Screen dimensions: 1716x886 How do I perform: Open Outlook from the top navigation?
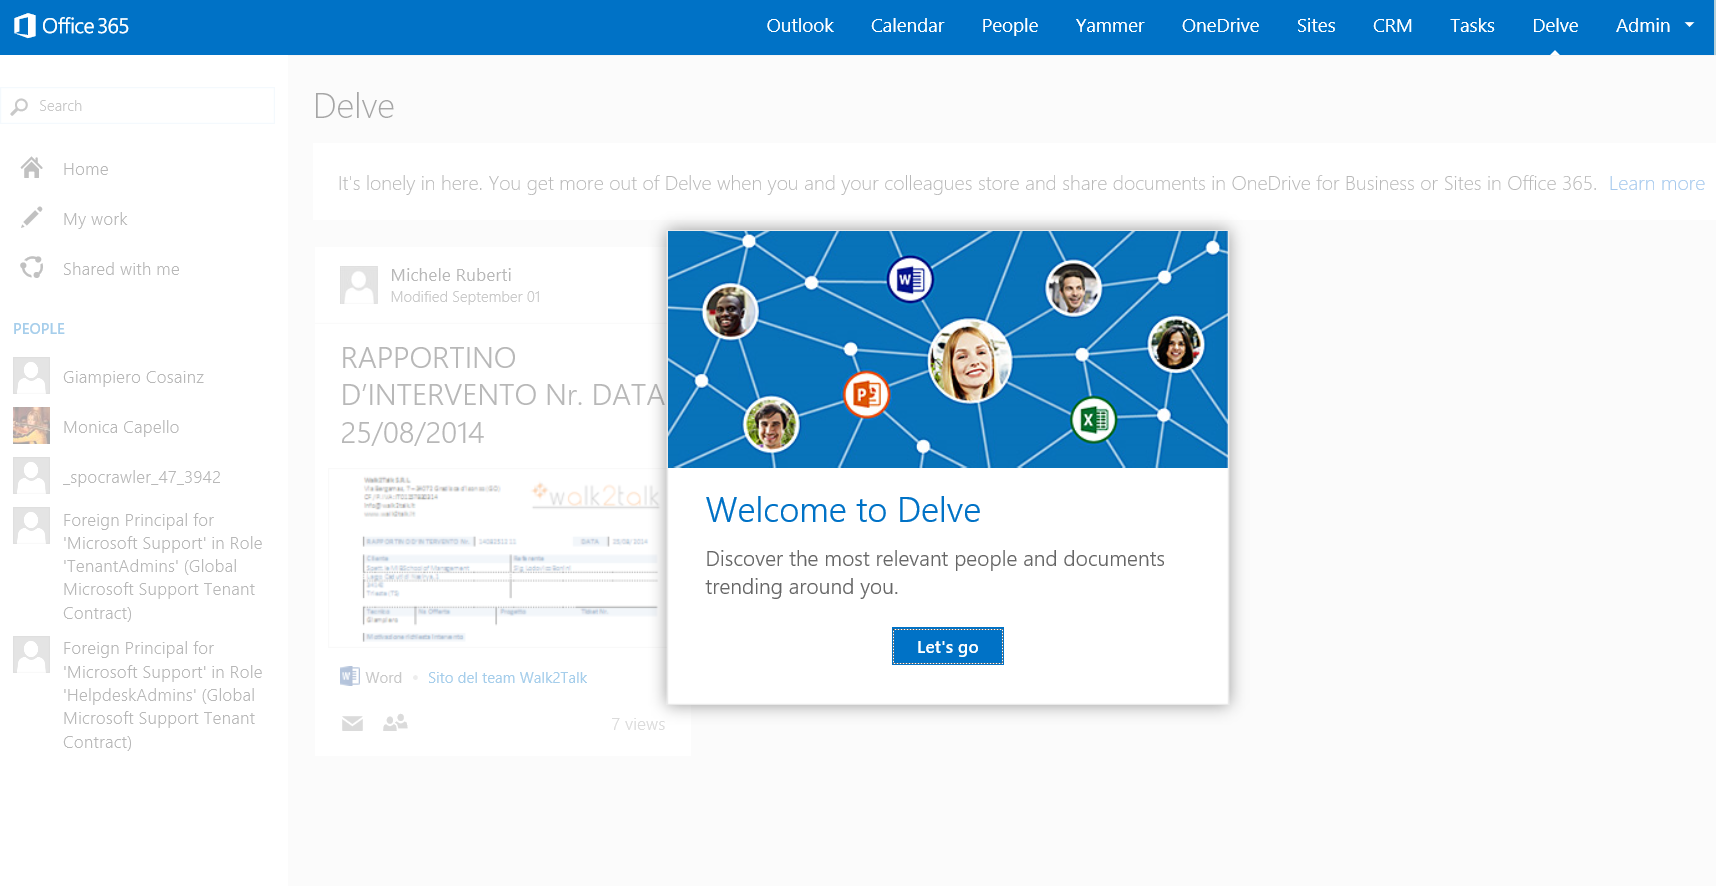click(799, 26)
